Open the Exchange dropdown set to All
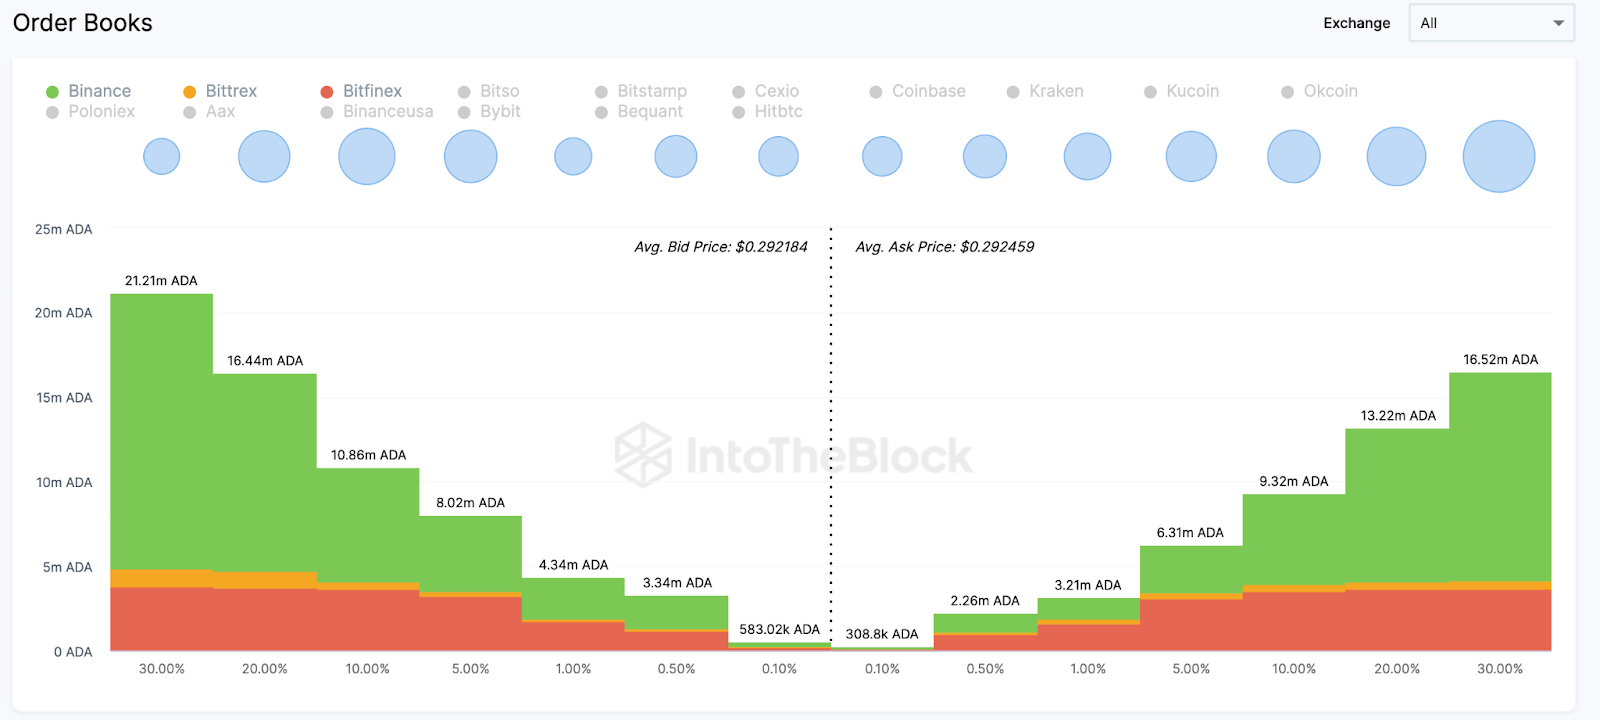Image resolution: width=1600 pixels, height=720 pixels. tap(1490, 23)
